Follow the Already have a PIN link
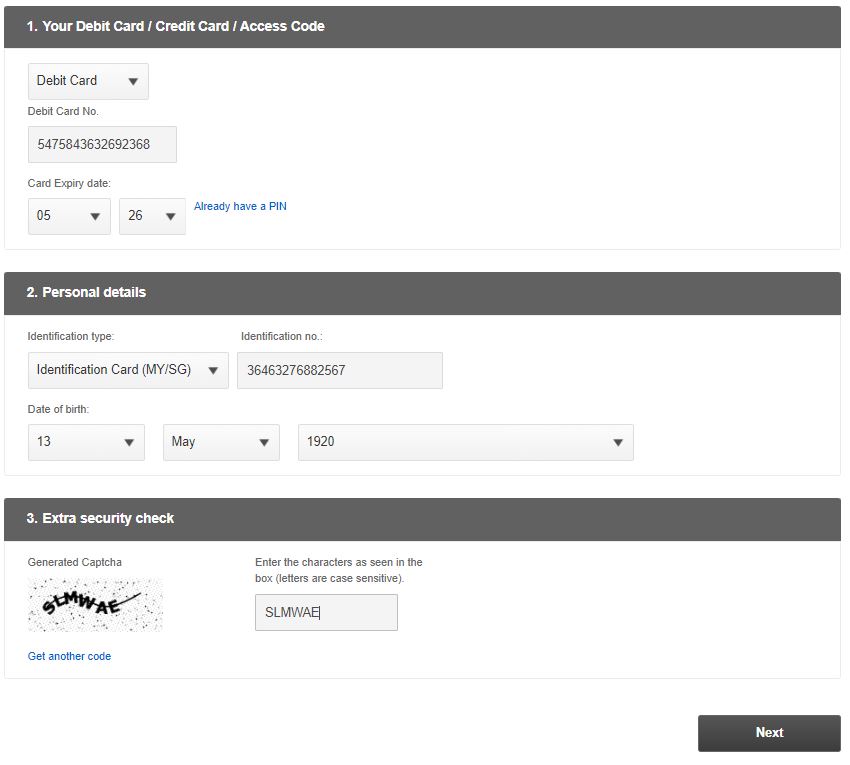This screenshot has height=765, width=850. [x=240, y=206]
